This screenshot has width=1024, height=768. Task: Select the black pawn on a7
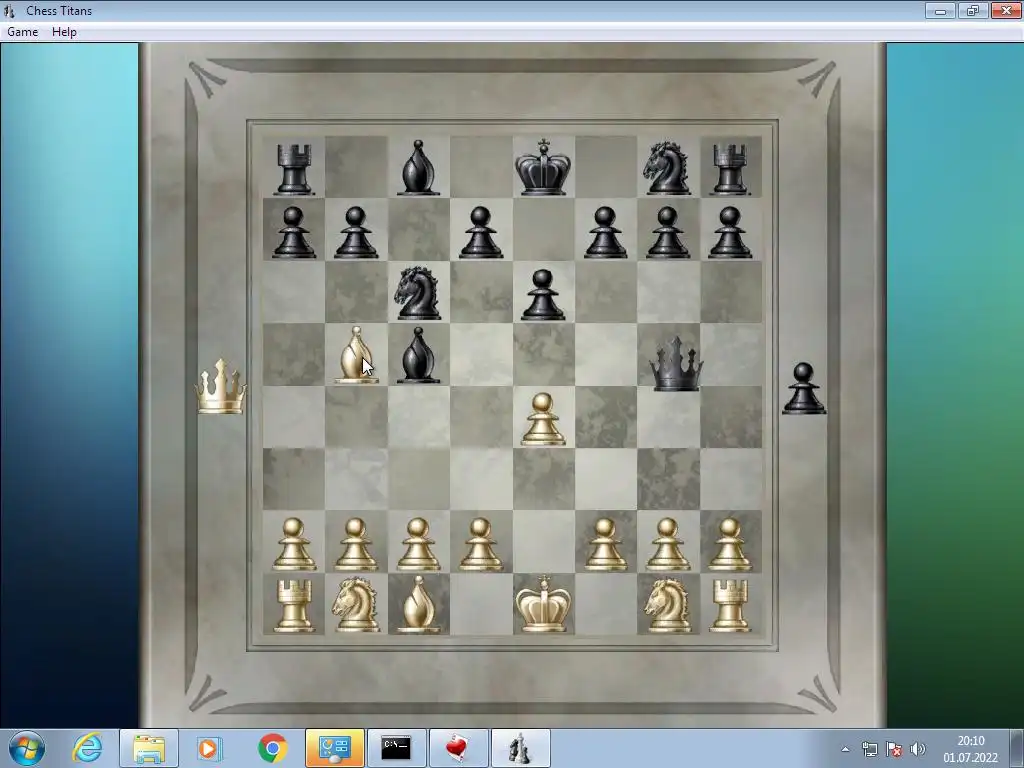[294, 232]
